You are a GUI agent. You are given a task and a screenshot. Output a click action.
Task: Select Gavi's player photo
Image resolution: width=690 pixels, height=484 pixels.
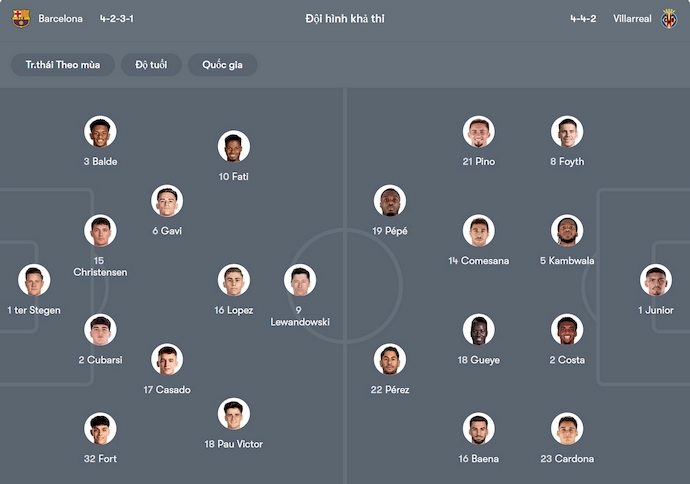pos(167,201)
